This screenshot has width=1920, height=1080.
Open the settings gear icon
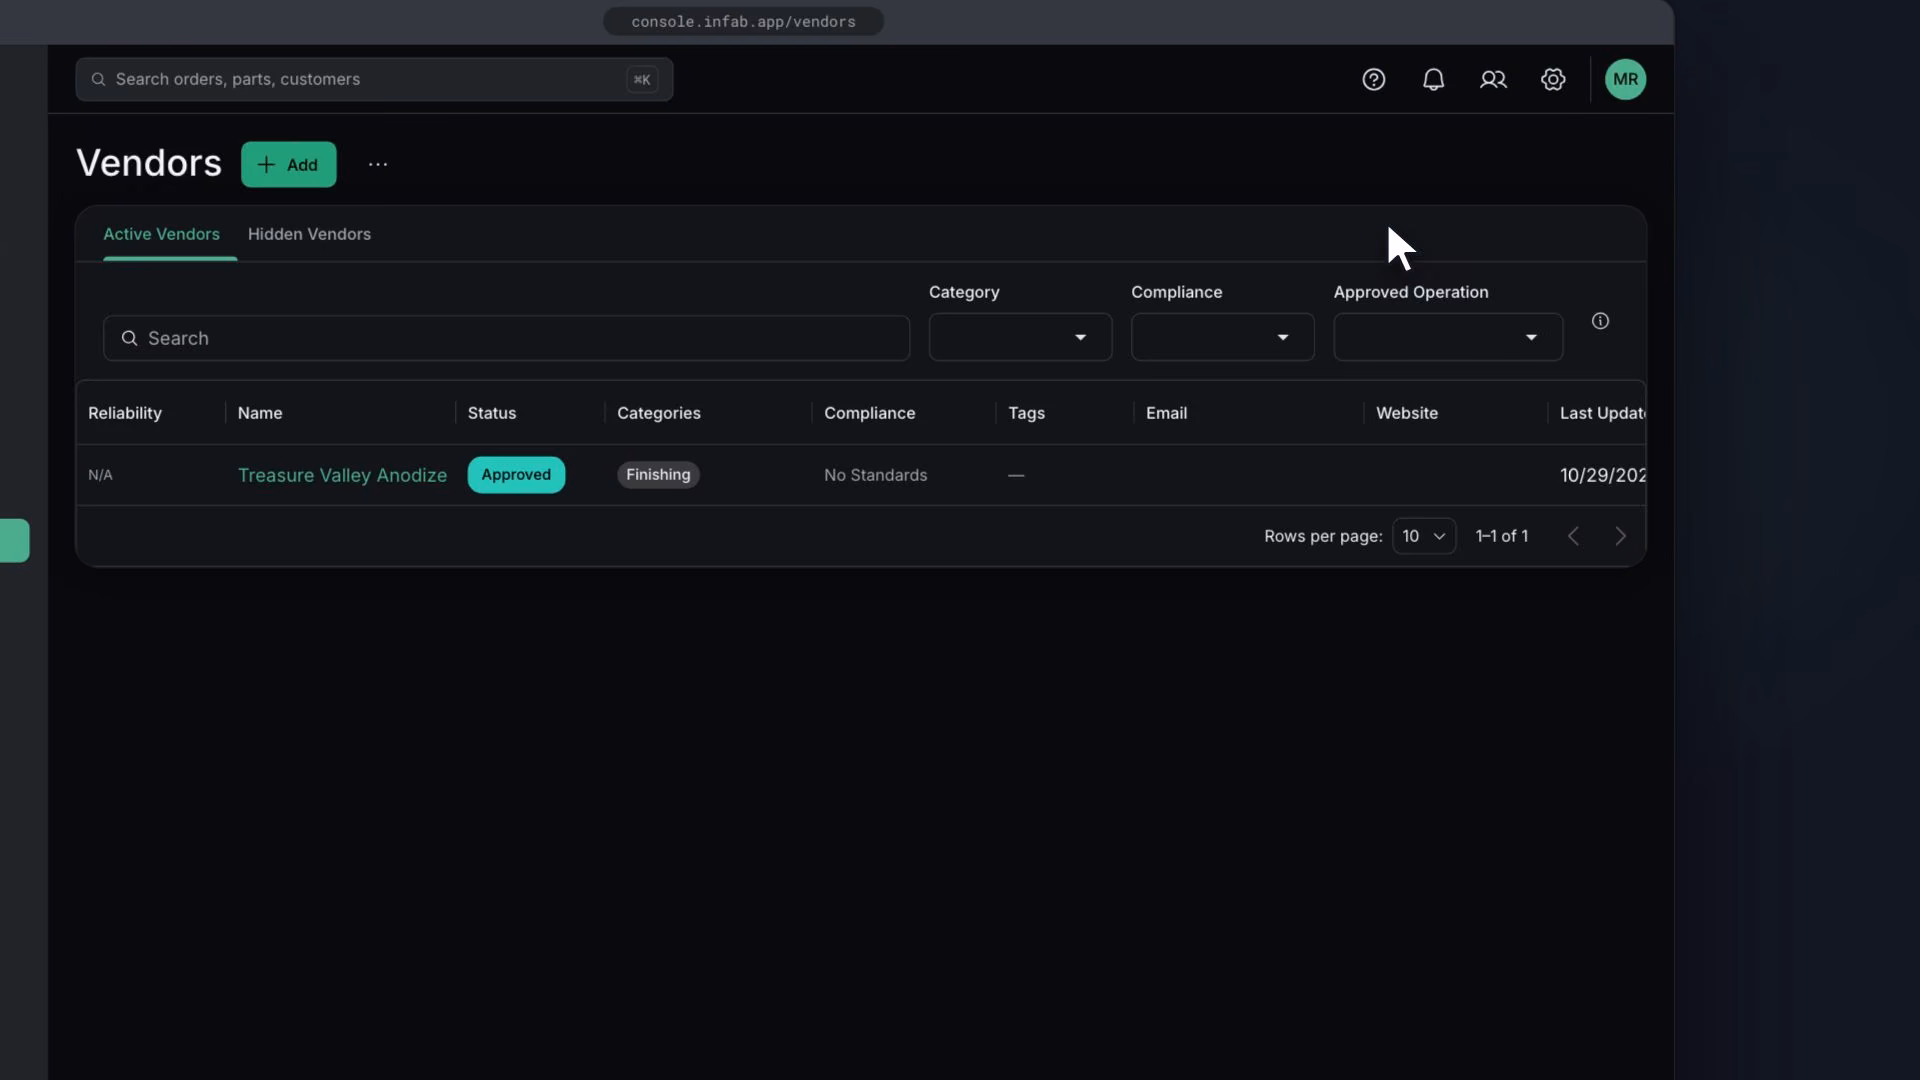pos(1553,79)
